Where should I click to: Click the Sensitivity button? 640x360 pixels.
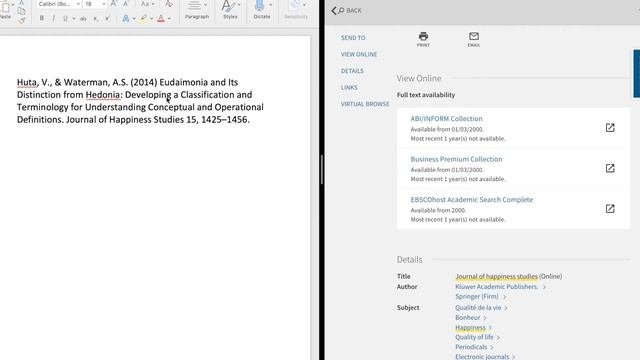point(296,10)
